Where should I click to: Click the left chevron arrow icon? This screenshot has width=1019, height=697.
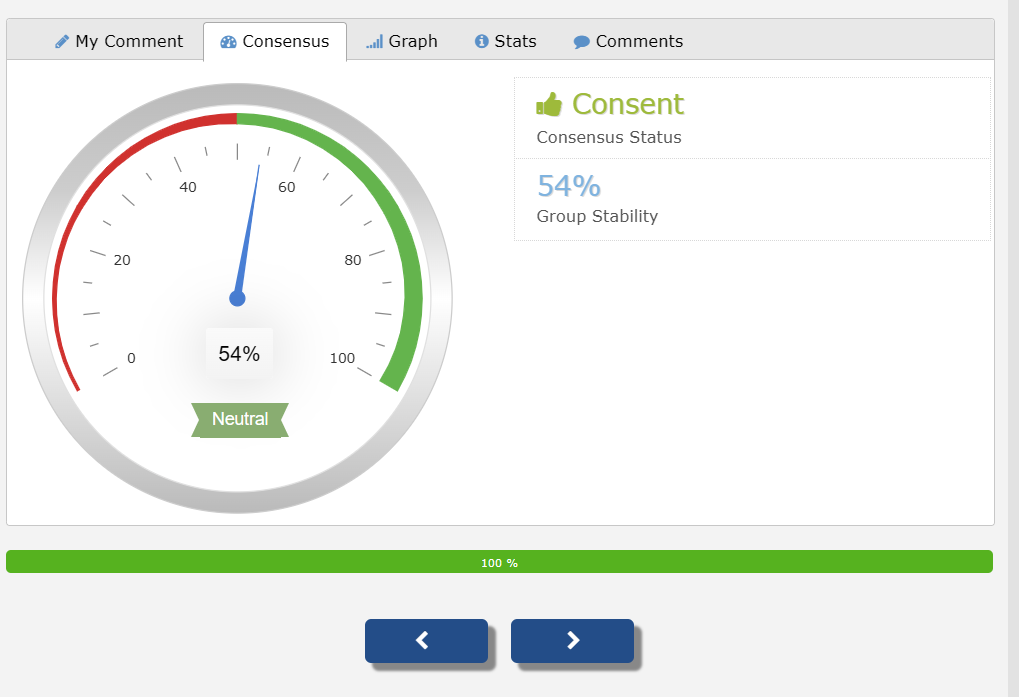coord(422,640)
